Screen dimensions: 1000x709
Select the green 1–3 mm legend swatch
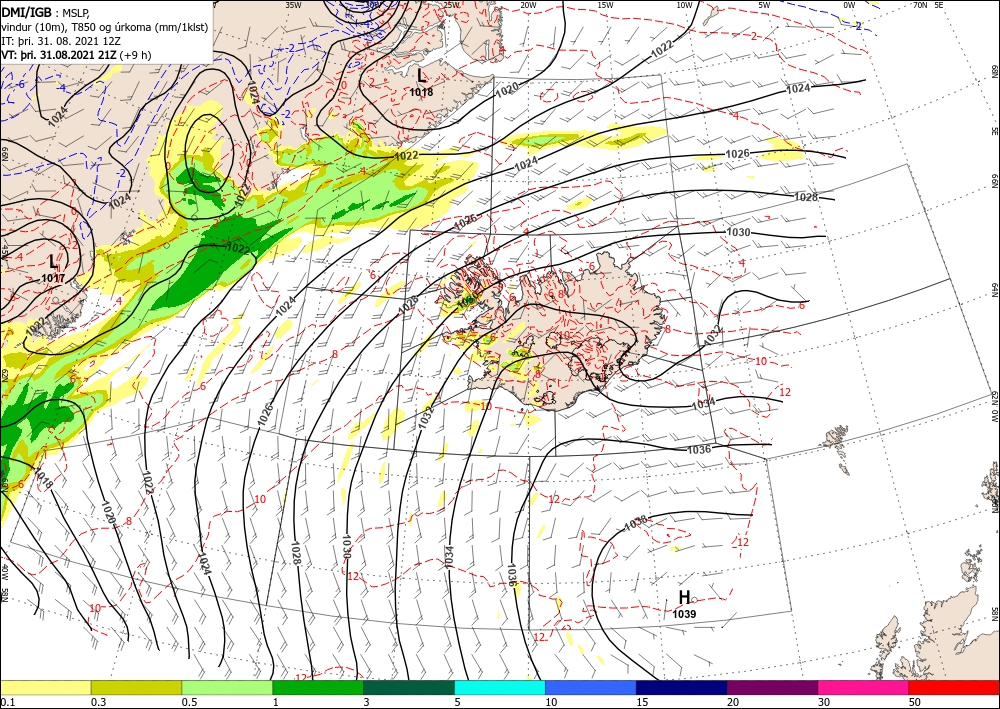318,687
